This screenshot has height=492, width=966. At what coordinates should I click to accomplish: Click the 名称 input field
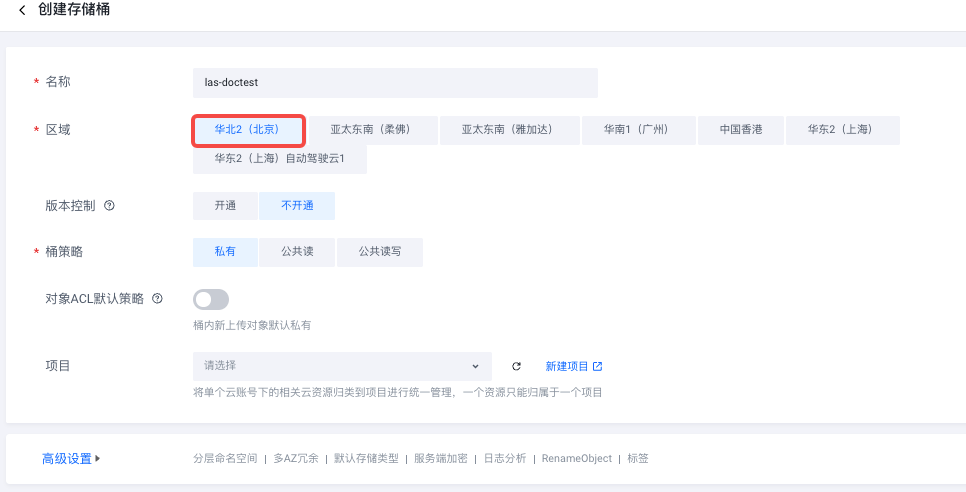tap(395, 83)
